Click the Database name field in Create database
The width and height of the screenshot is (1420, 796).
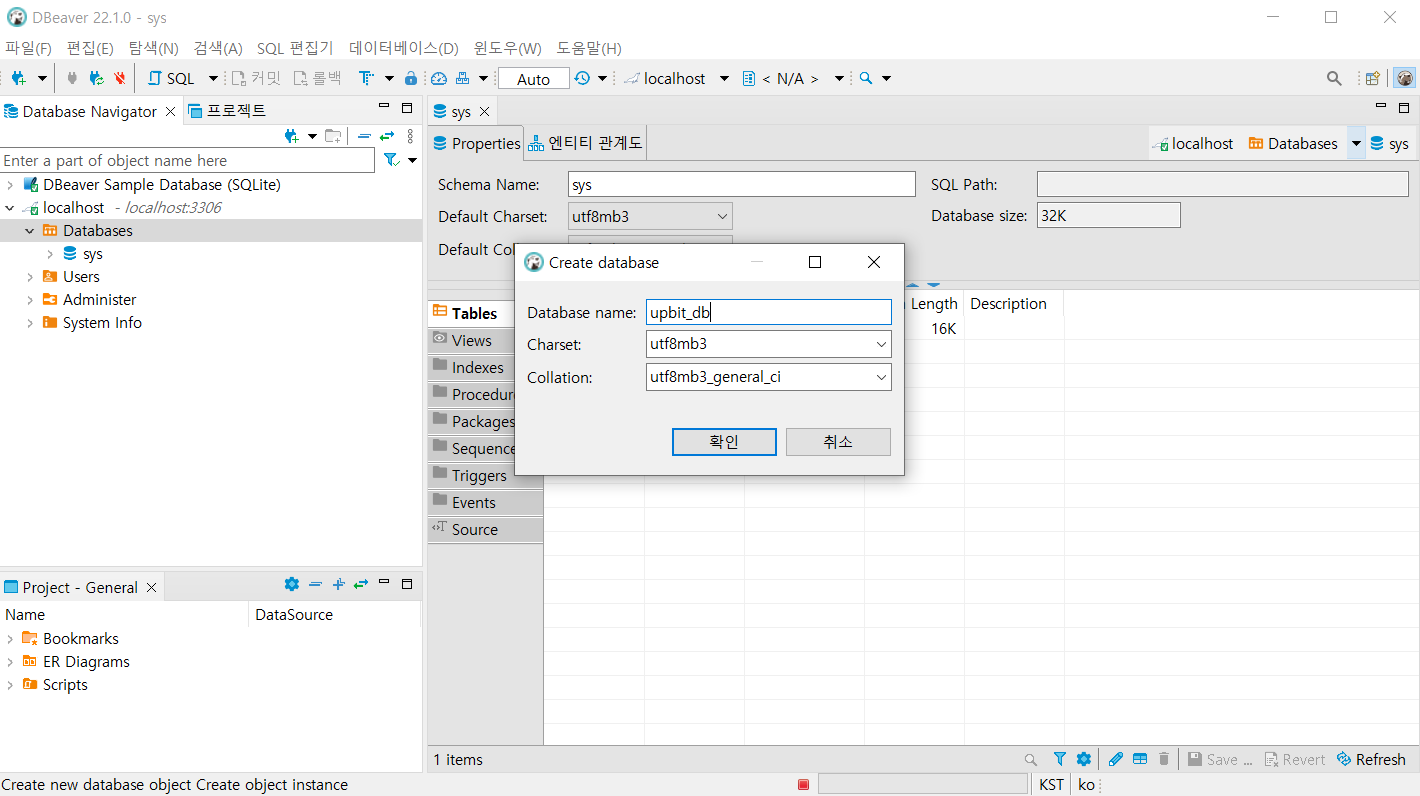pos(769,312)
